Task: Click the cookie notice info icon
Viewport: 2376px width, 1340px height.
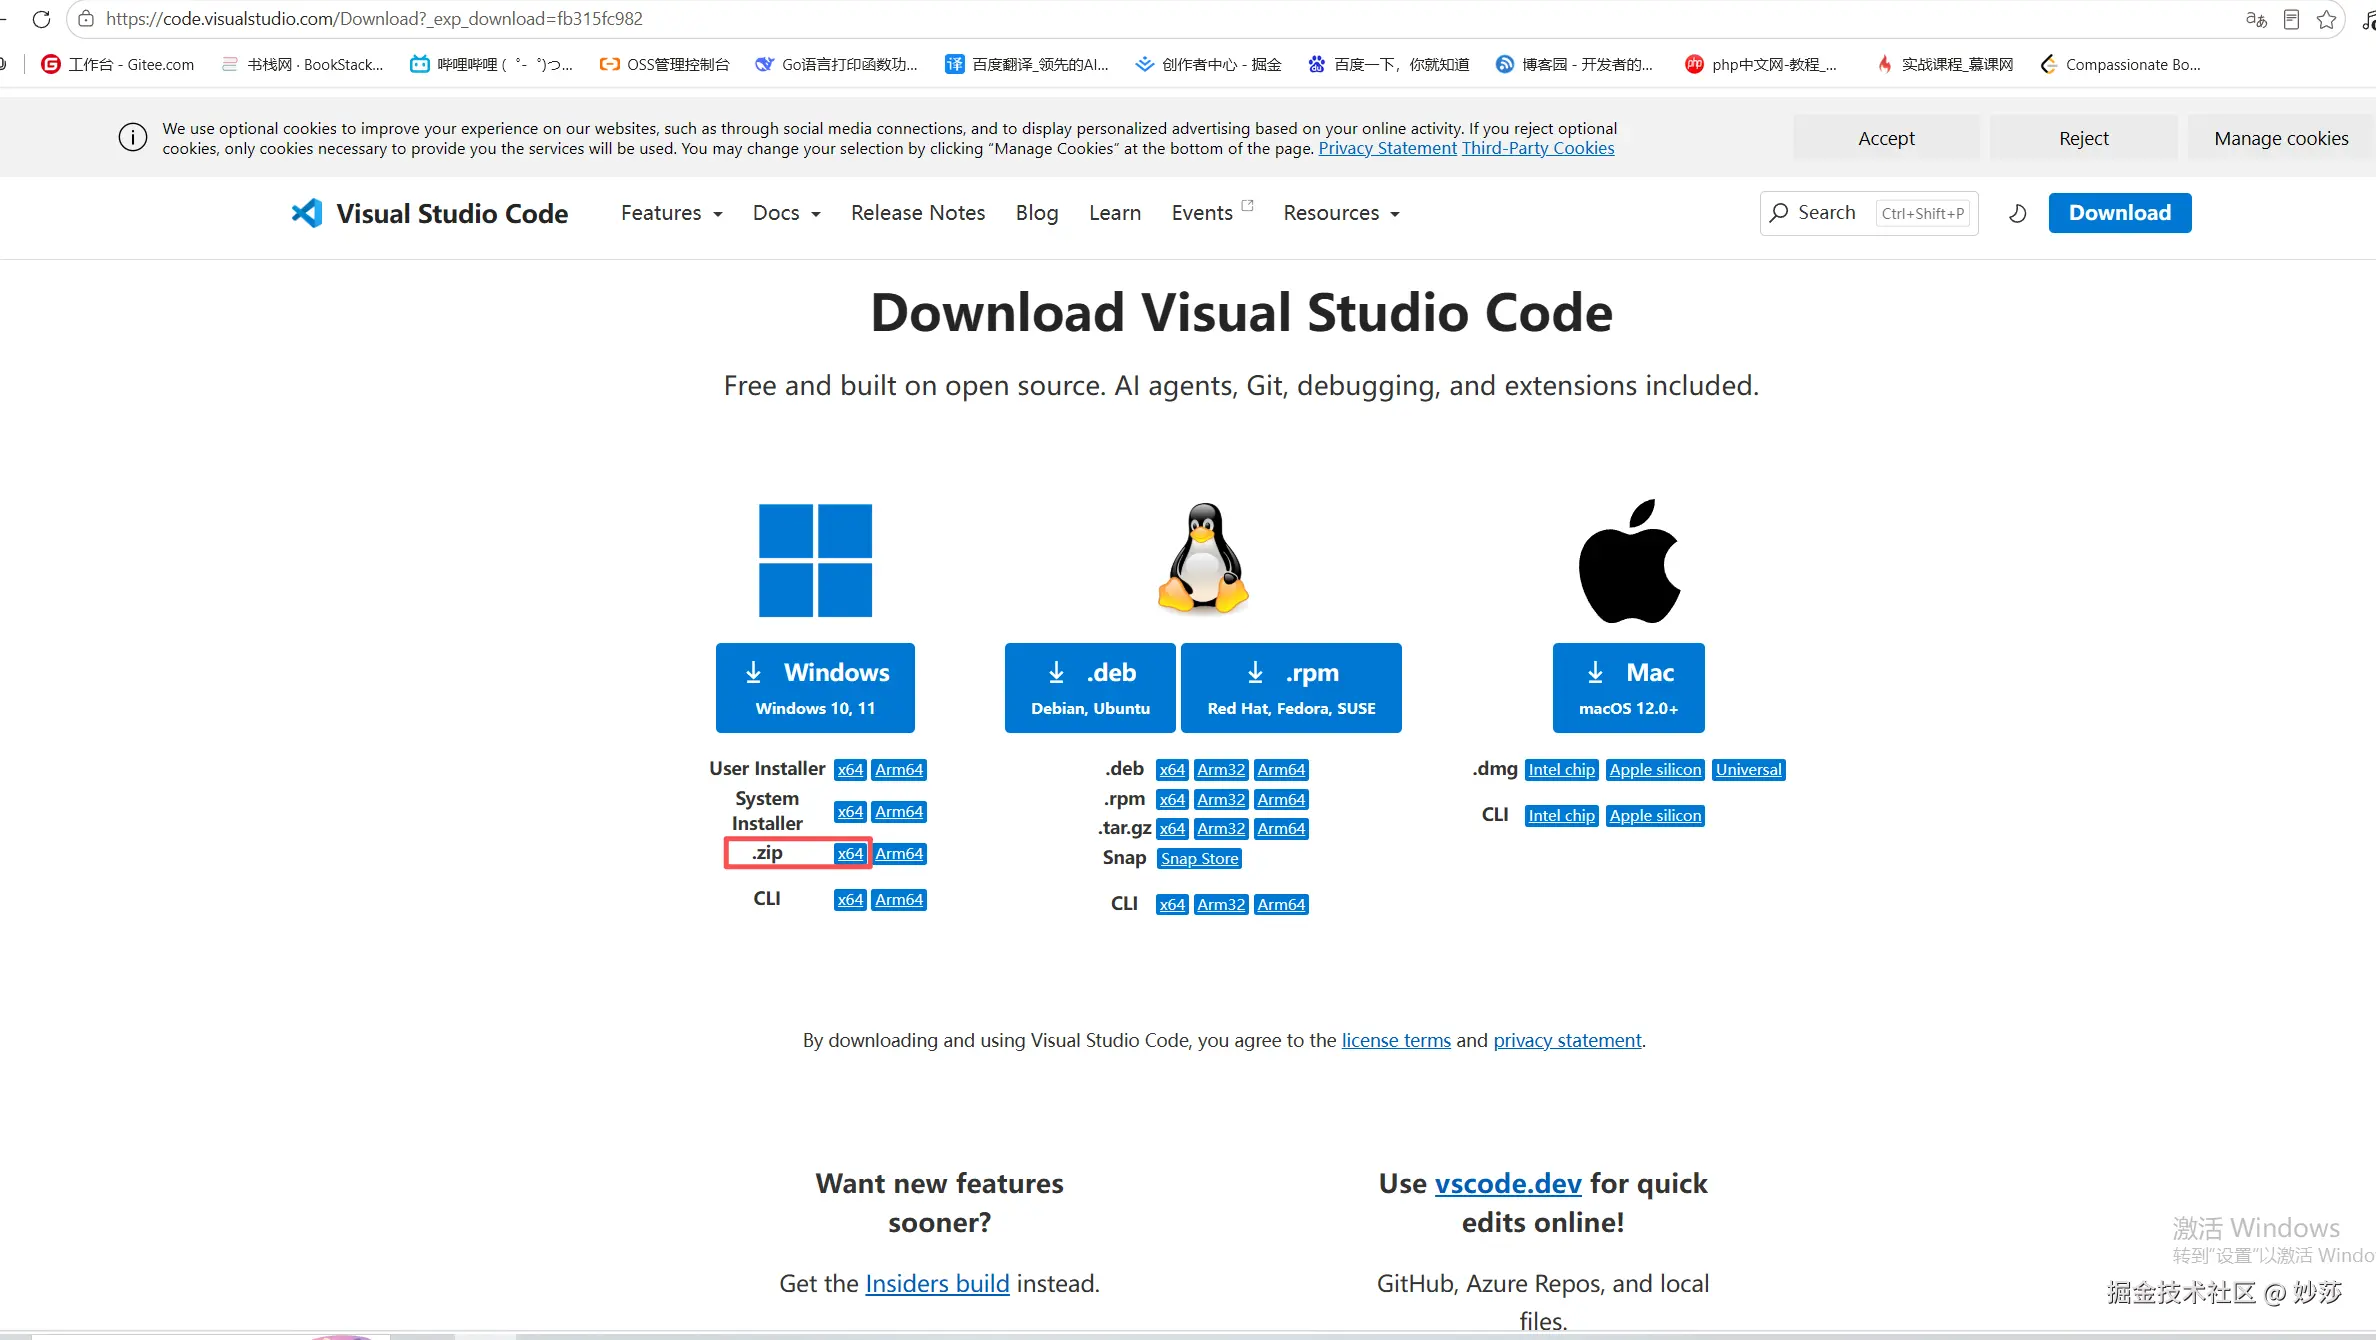Action: tap(133, 137)
